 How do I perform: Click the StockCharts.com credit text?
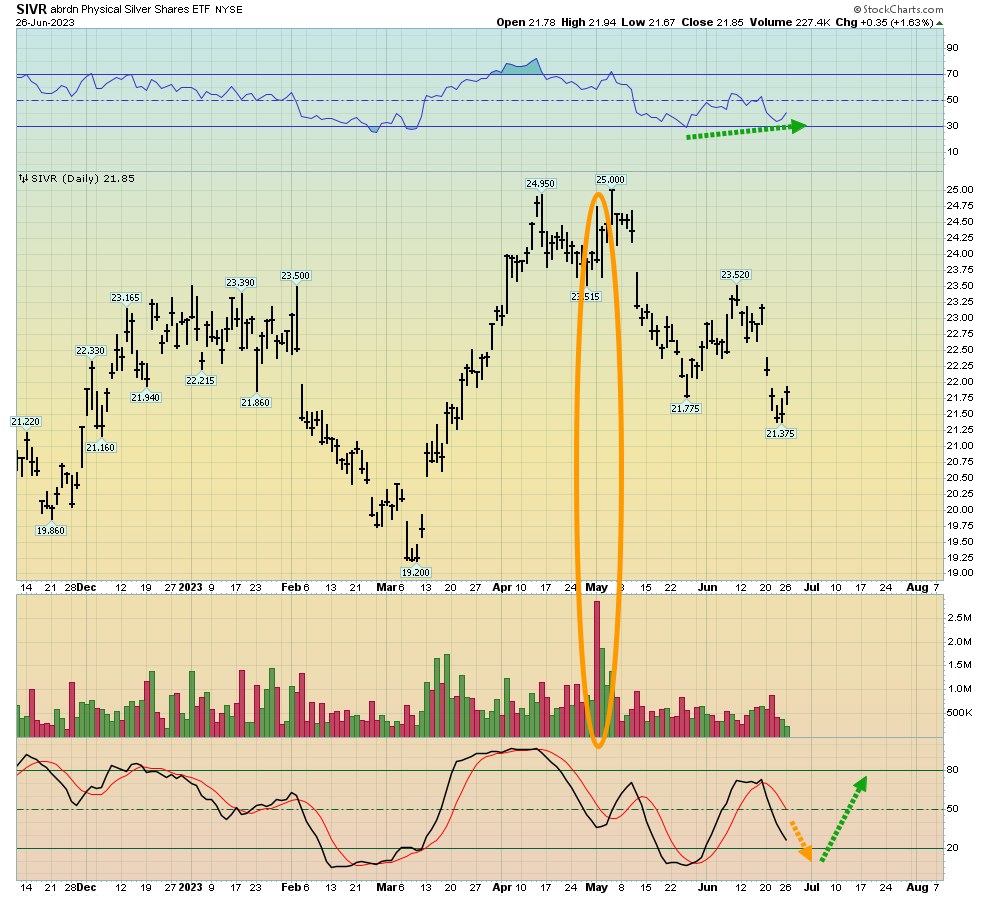point(898,9)
